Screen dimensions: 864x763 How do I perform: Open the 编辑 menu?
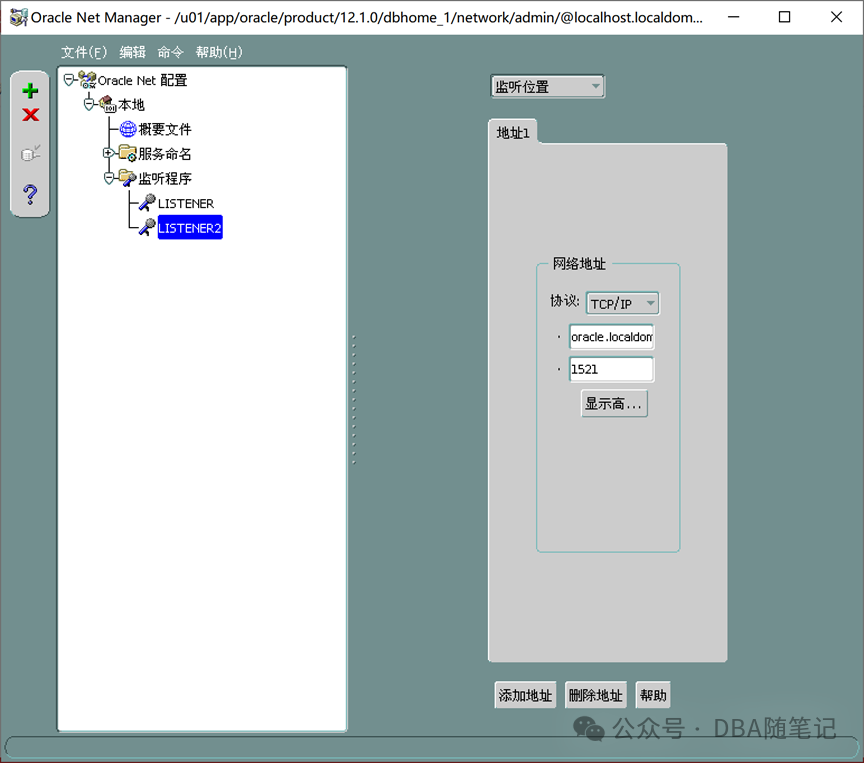[132, 52]
